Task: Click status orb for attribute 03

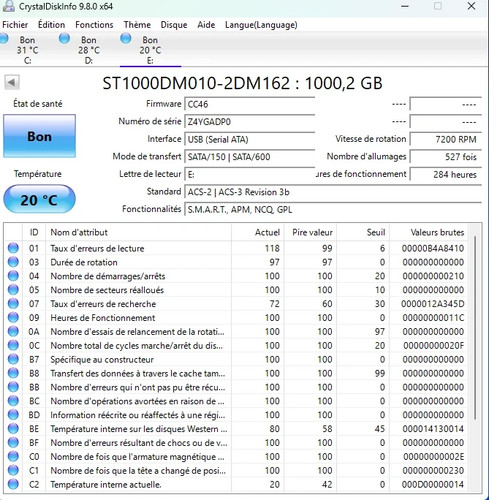Action: (13, 262)
